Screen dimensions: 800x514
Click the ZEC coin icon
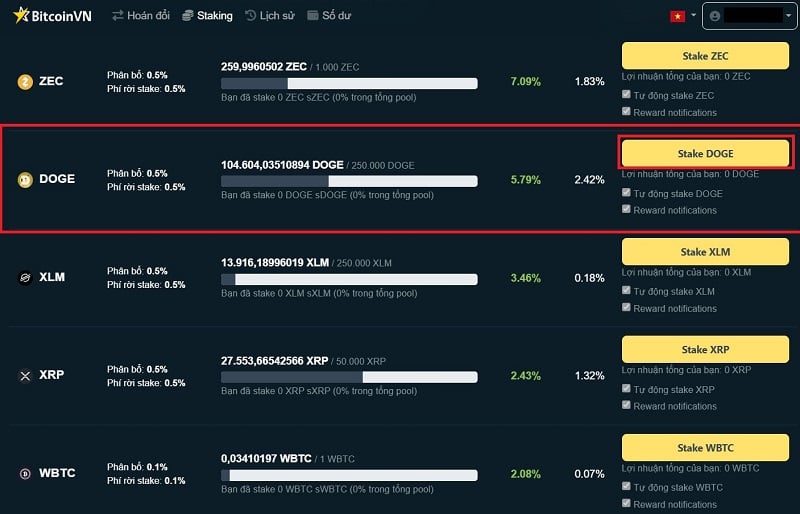25,81
